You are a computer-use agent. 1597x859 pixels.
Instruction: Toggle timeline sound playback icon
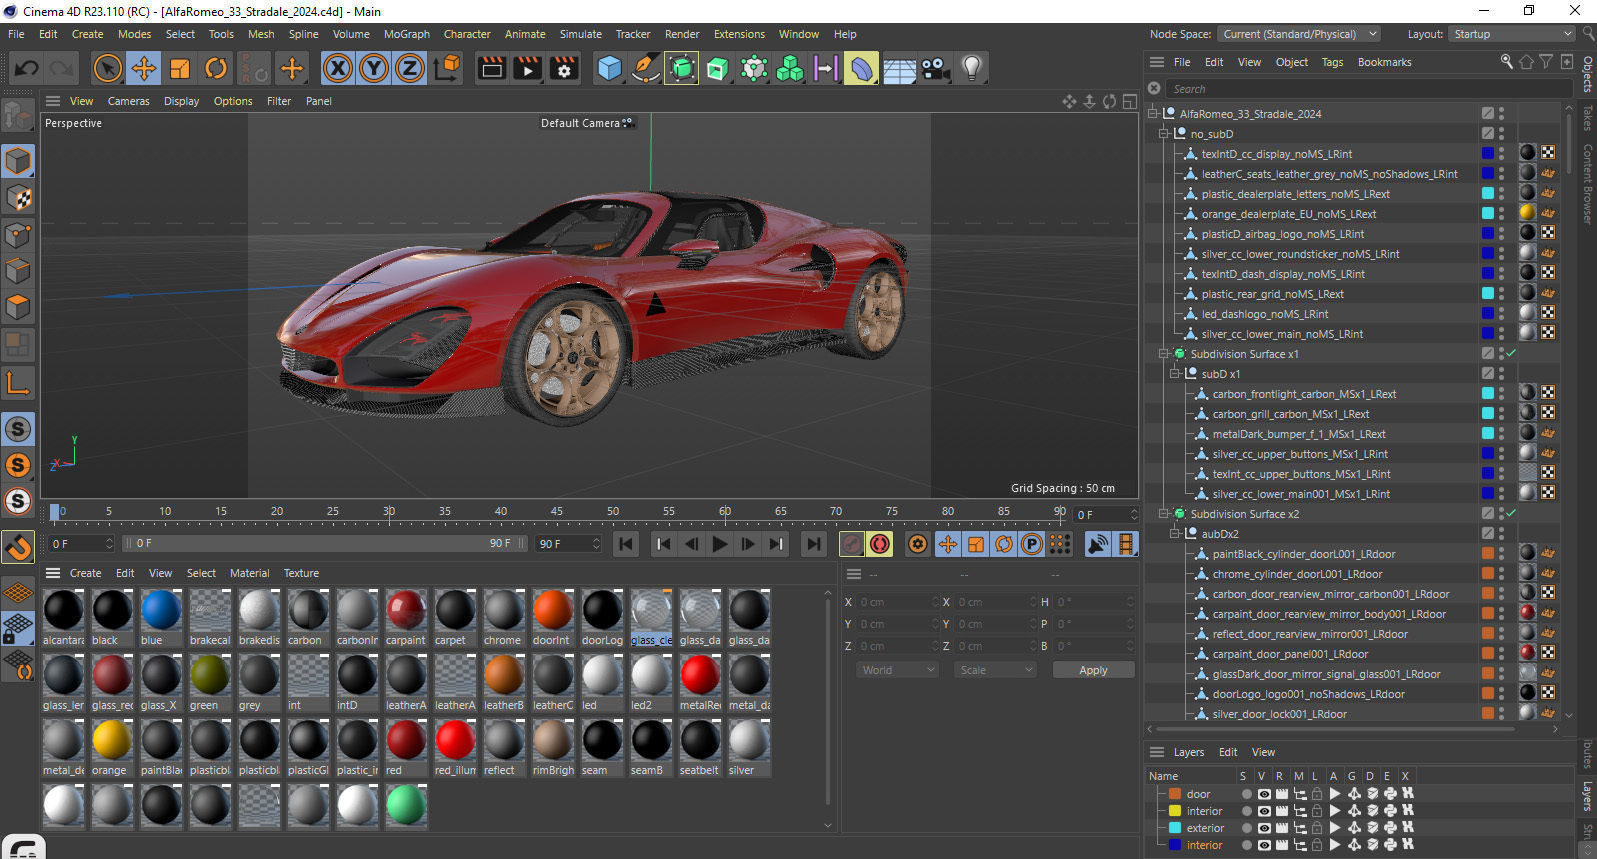[1098, 544]
